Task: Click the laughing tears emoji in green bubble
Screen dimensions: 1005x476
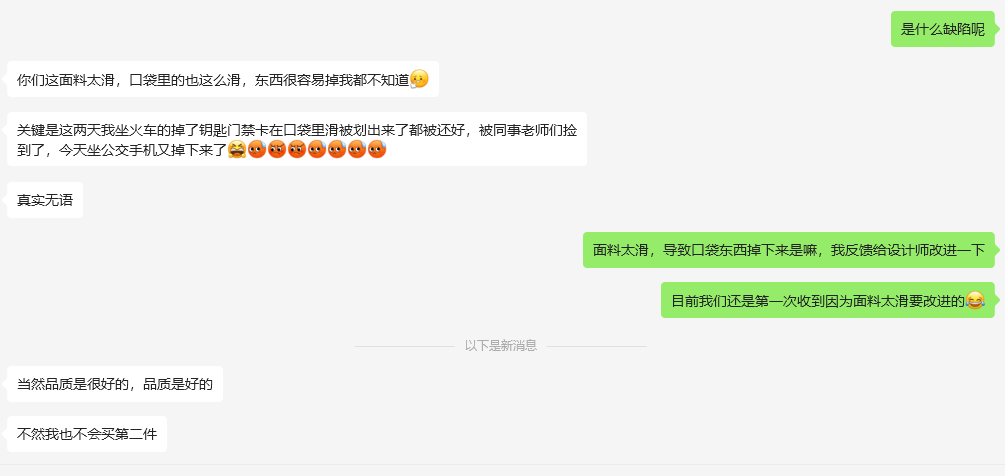Action: pos(975,300)
